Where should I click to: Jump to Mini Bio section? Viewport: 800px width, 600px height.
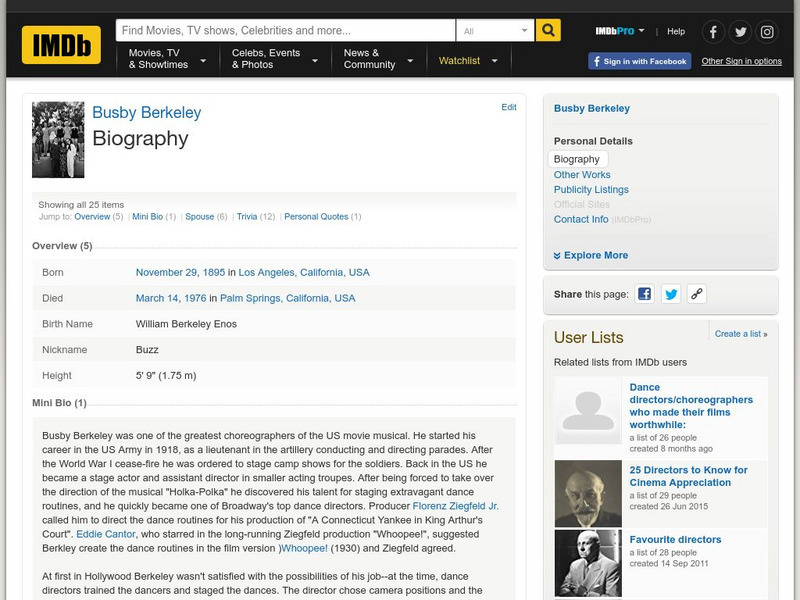tap(147, 217)
